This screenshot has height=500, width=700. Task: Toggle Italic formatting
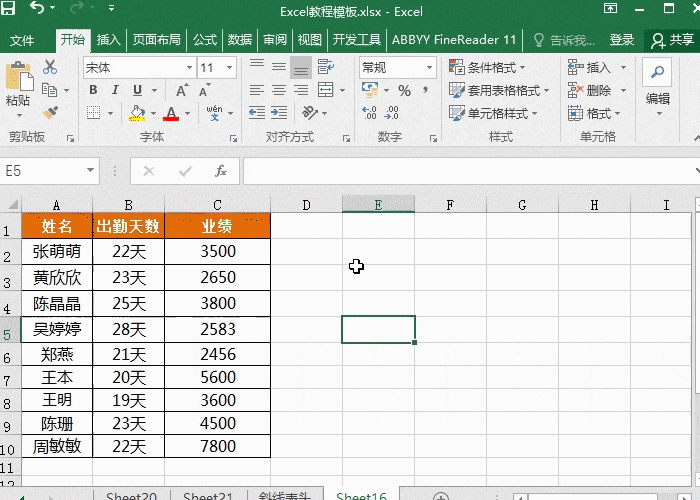click(115, 90)
